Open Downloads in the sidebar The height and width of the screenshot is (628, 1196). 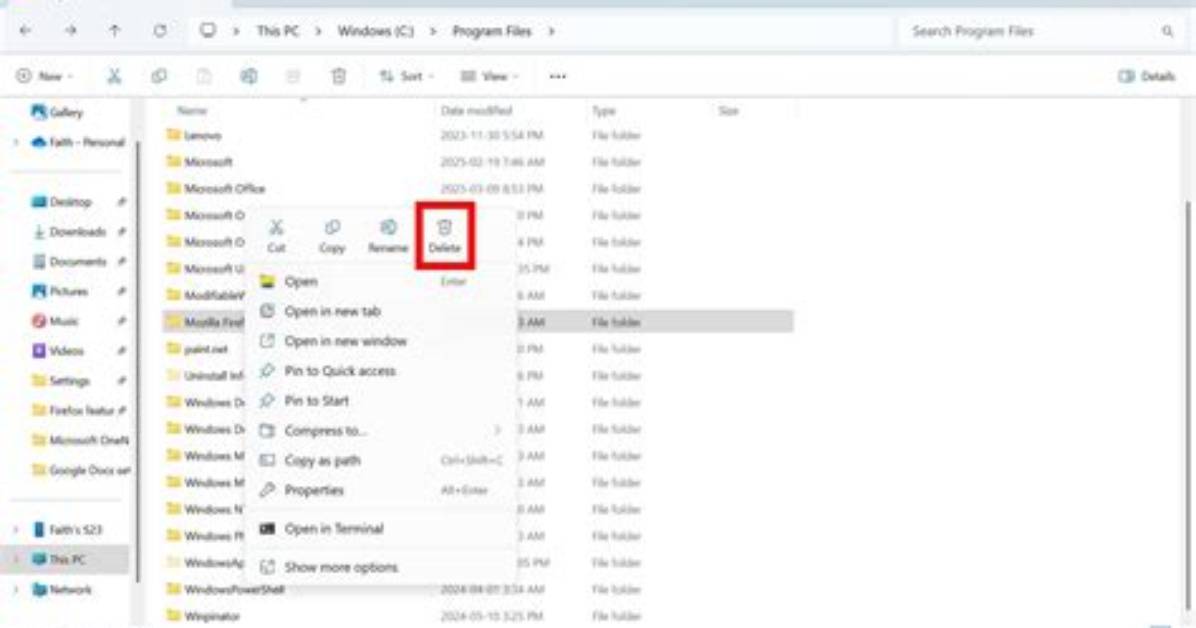(69, 231)
